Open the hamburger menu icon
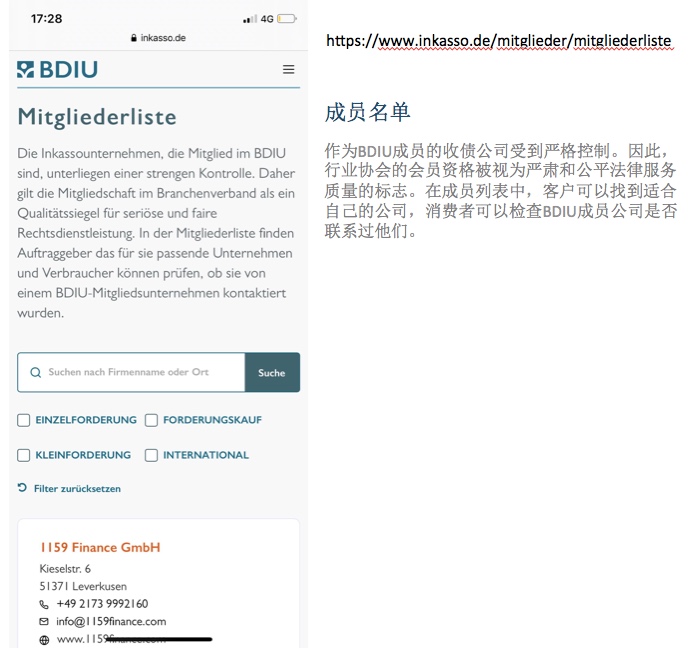The image size is (699, 648). (x=288, y=69)
